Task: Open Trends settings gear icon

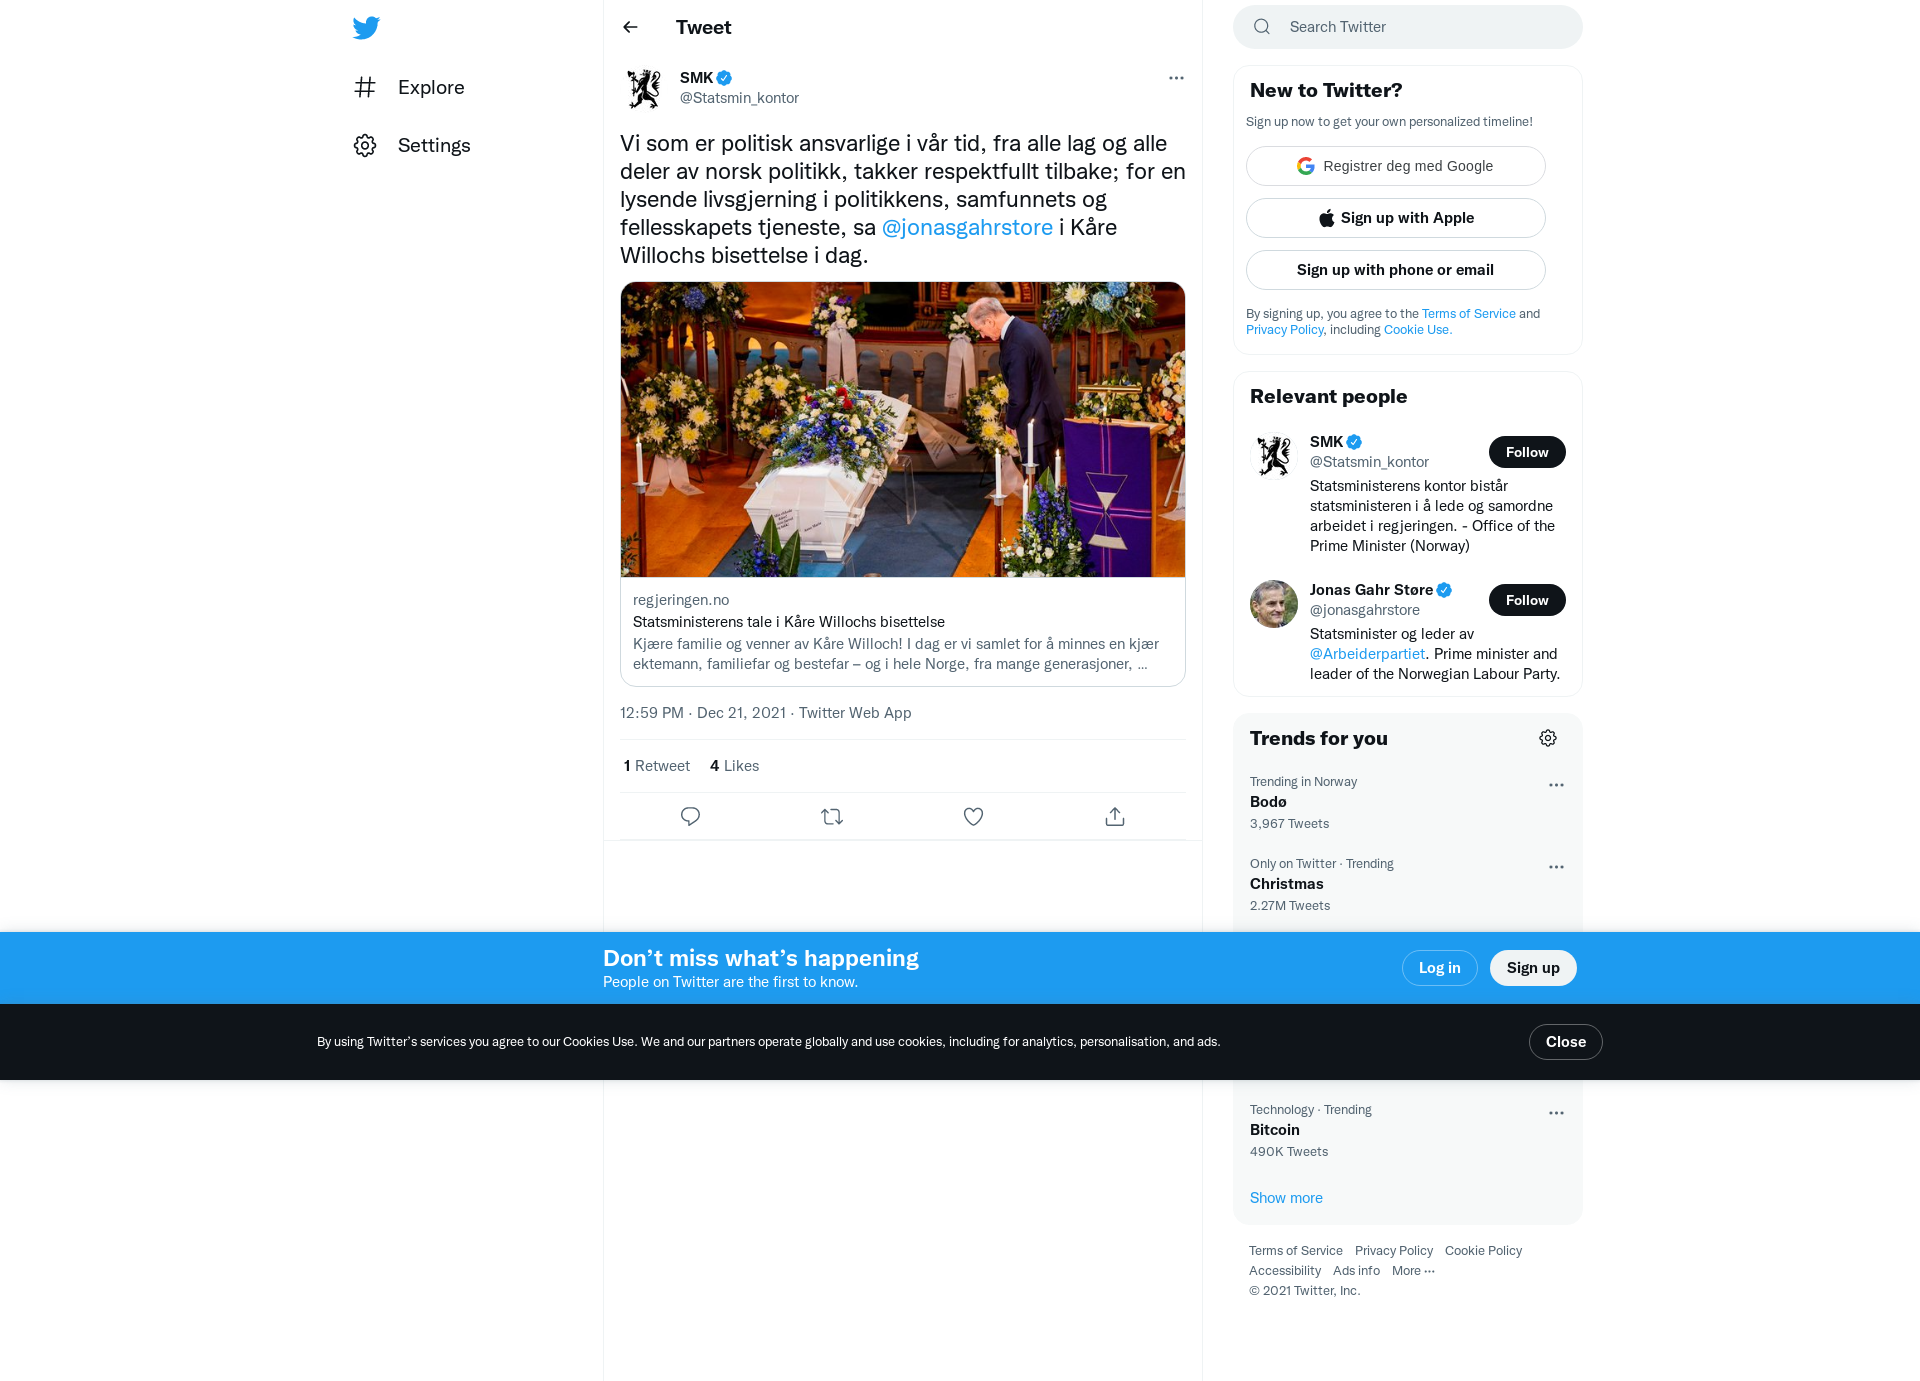Action: pyautogui.click(x=1548, y=738)
